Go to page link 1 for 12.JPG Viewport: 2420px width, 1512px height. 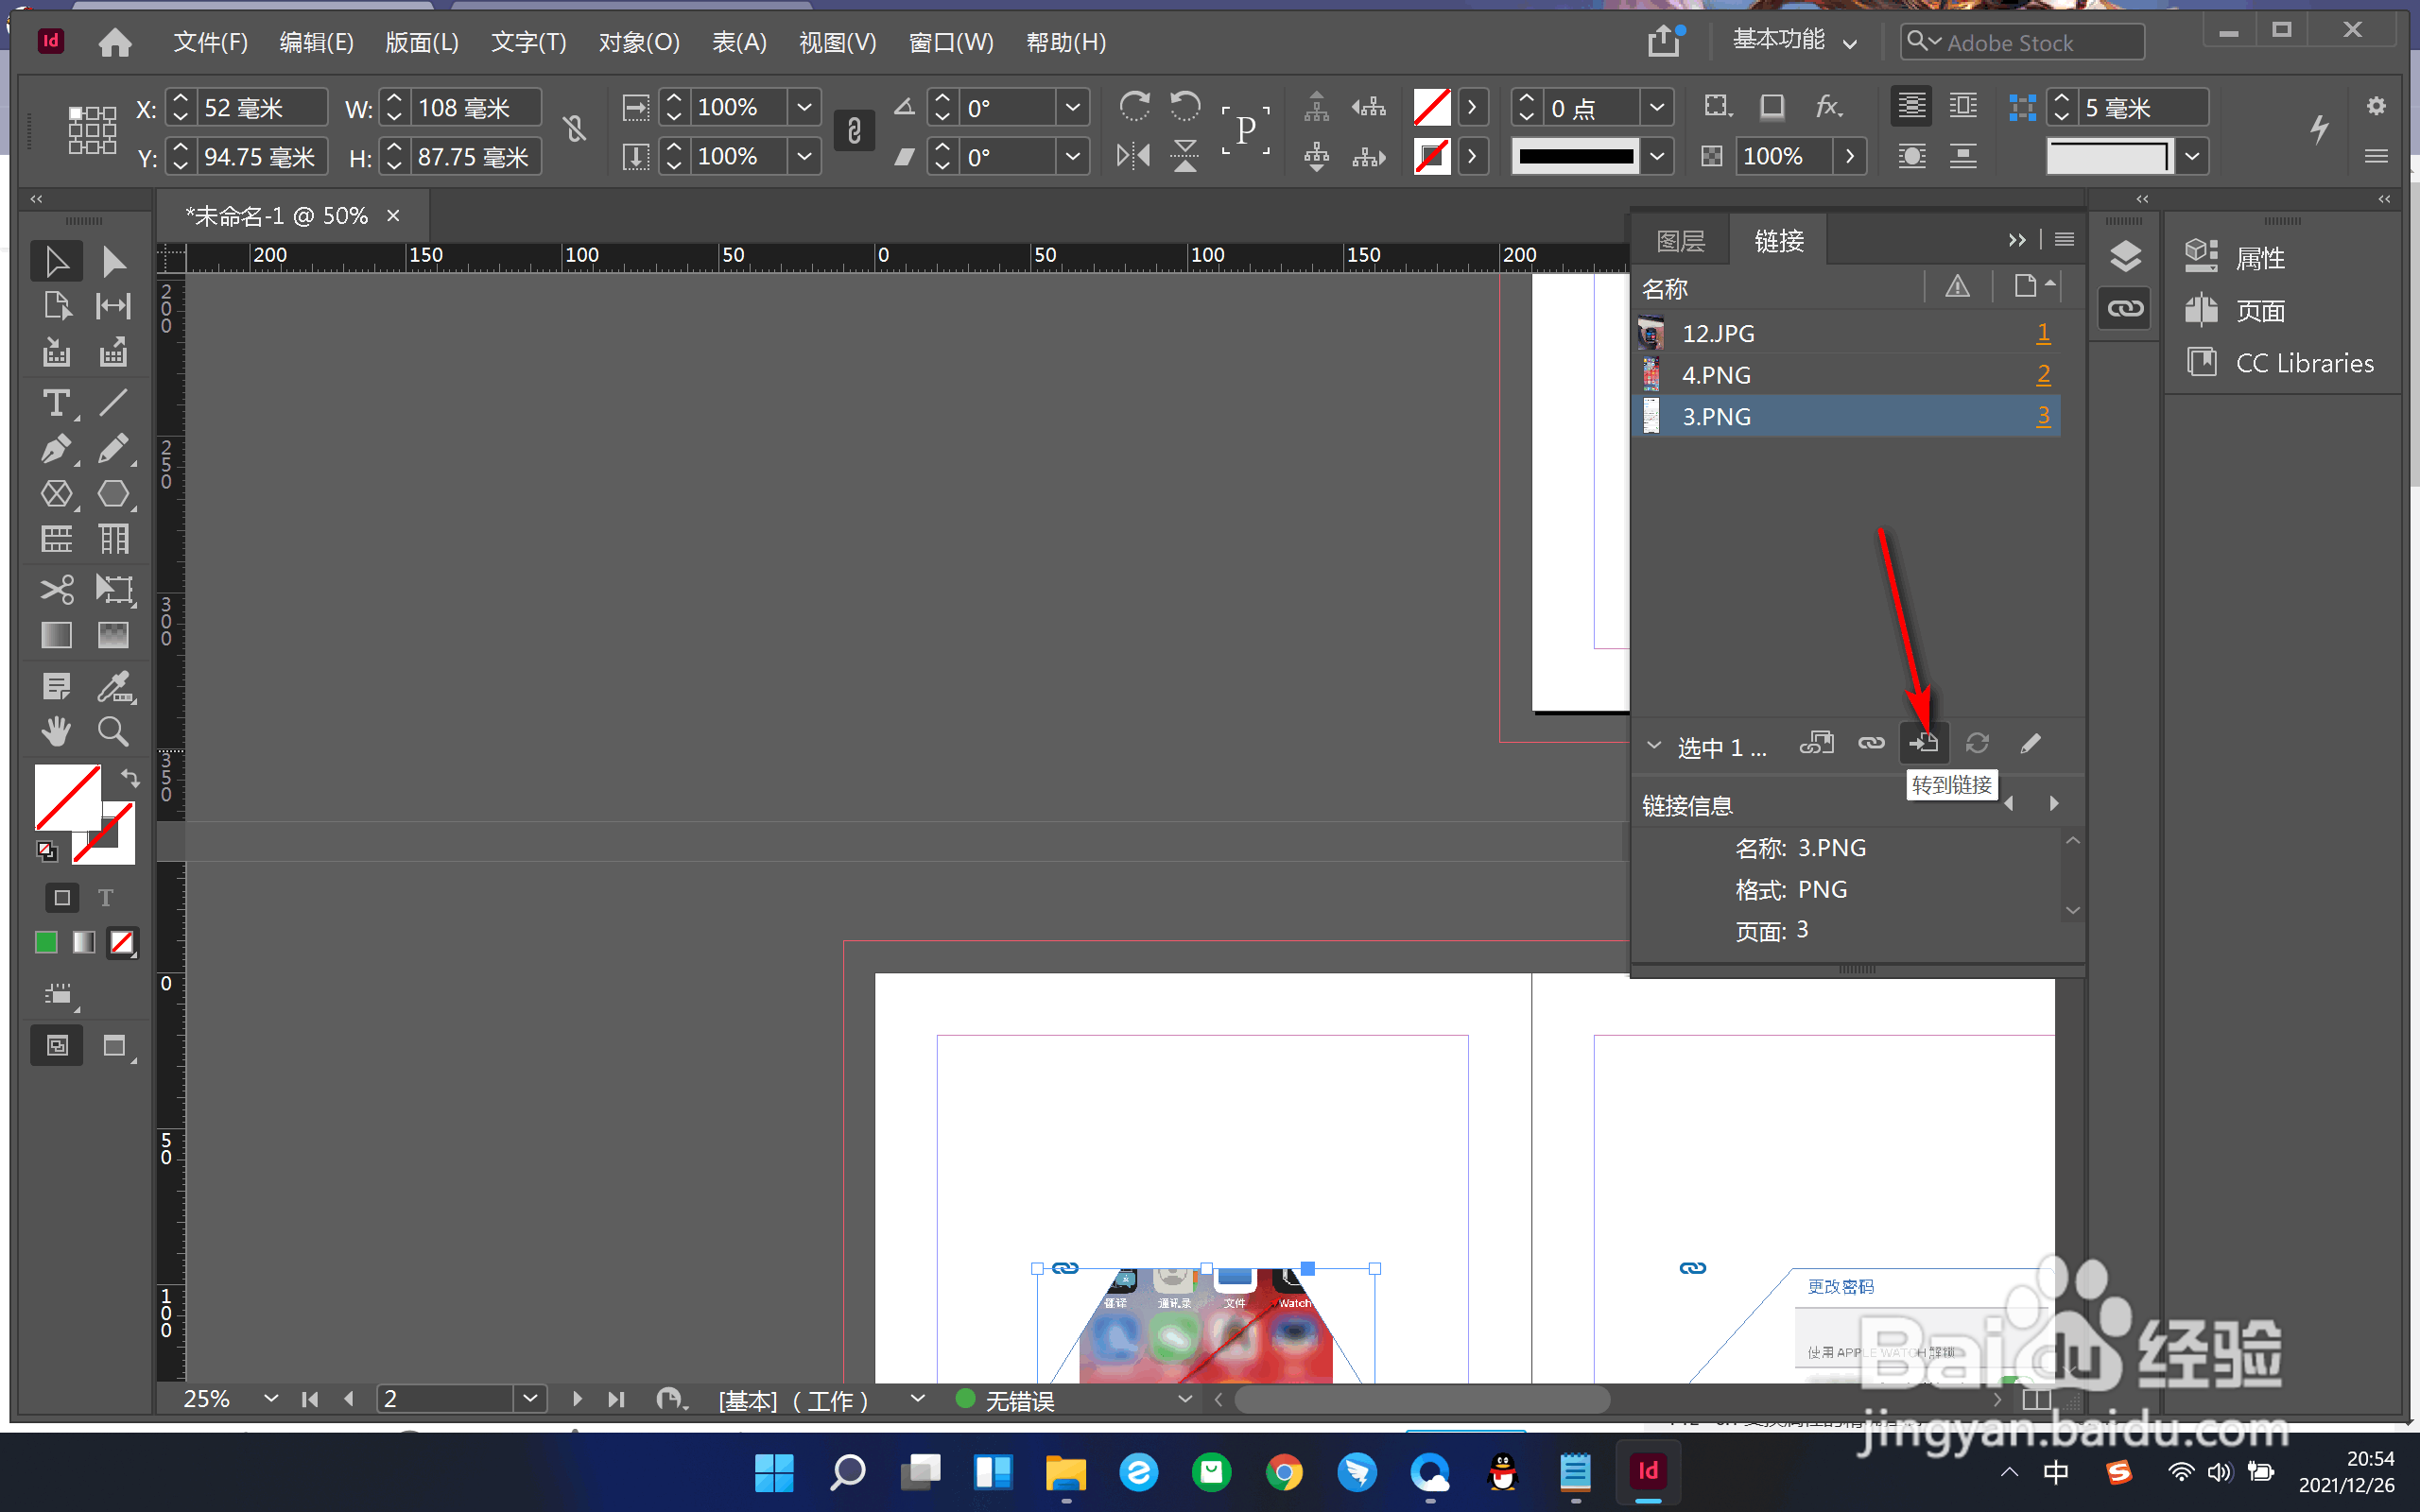pos(2043,333)
